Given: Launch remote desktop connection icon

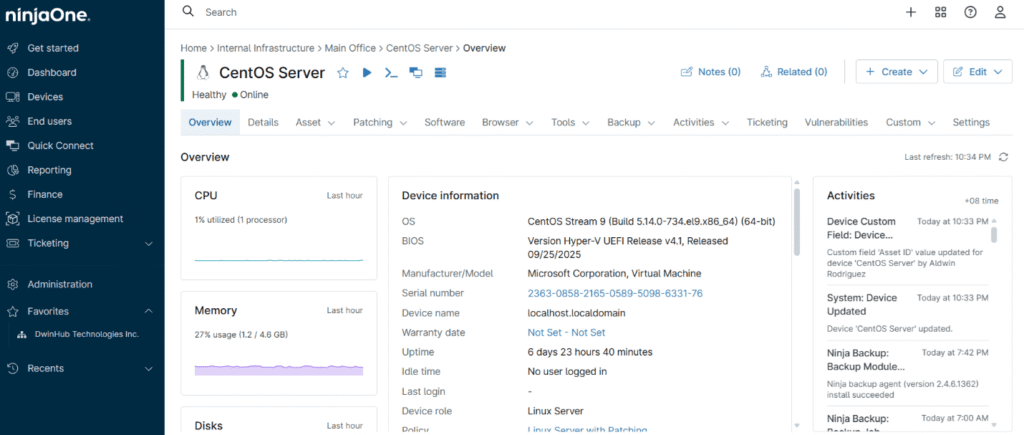Looking at the screenshot, I should tap(415, 72).
